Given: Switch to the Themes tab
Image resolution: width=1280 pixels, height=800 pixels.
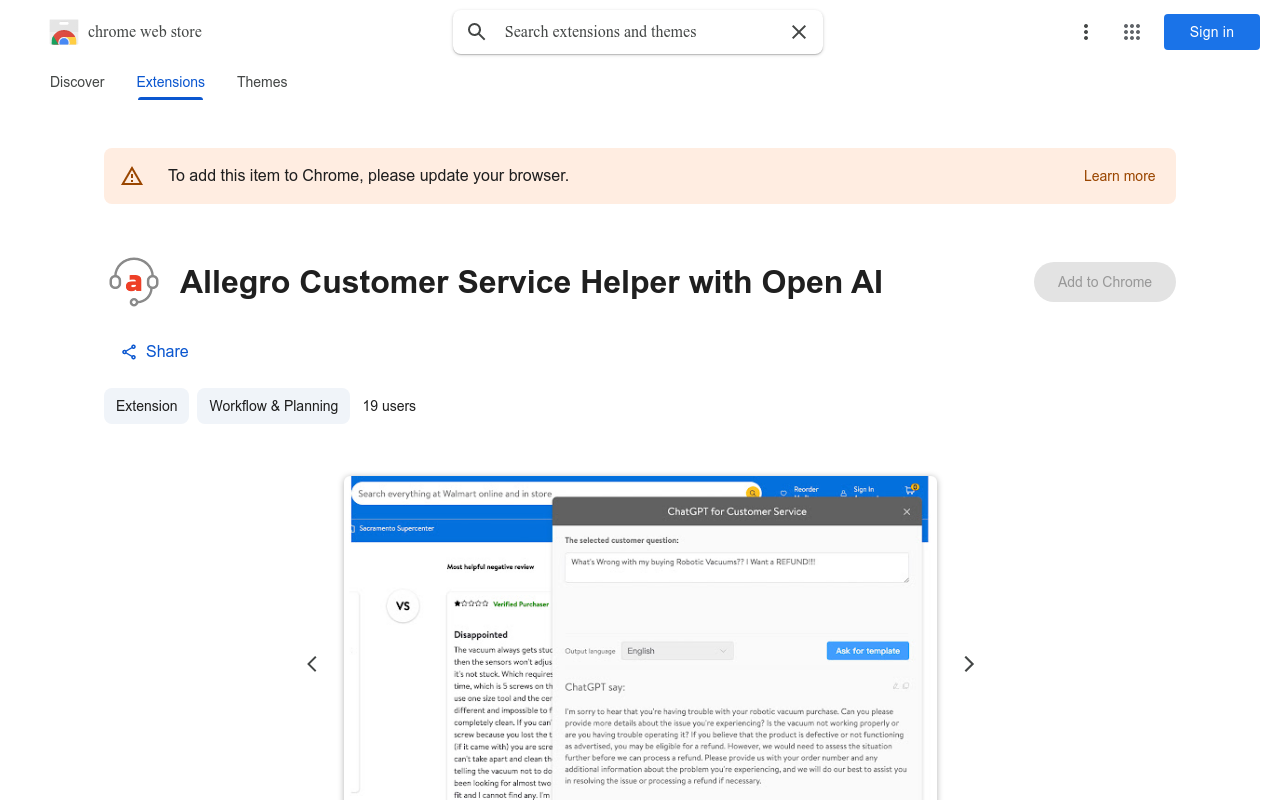Looking at the screenshot, I should click(x=262, y=82).
